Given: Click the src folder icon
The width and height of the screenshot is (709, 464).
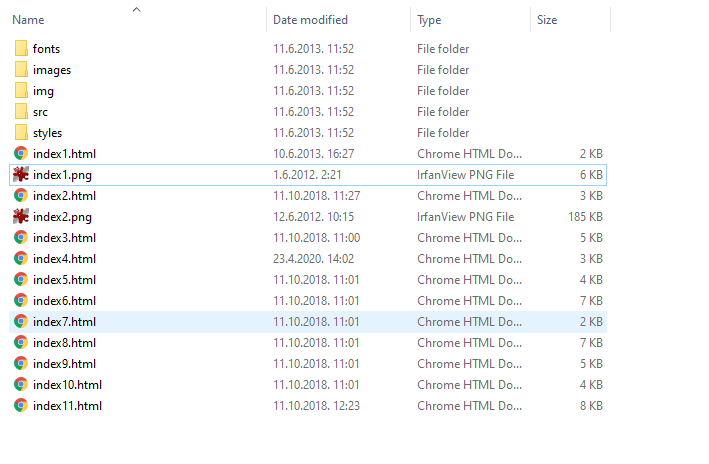Looking at the screenshot, I should (22, 112).
